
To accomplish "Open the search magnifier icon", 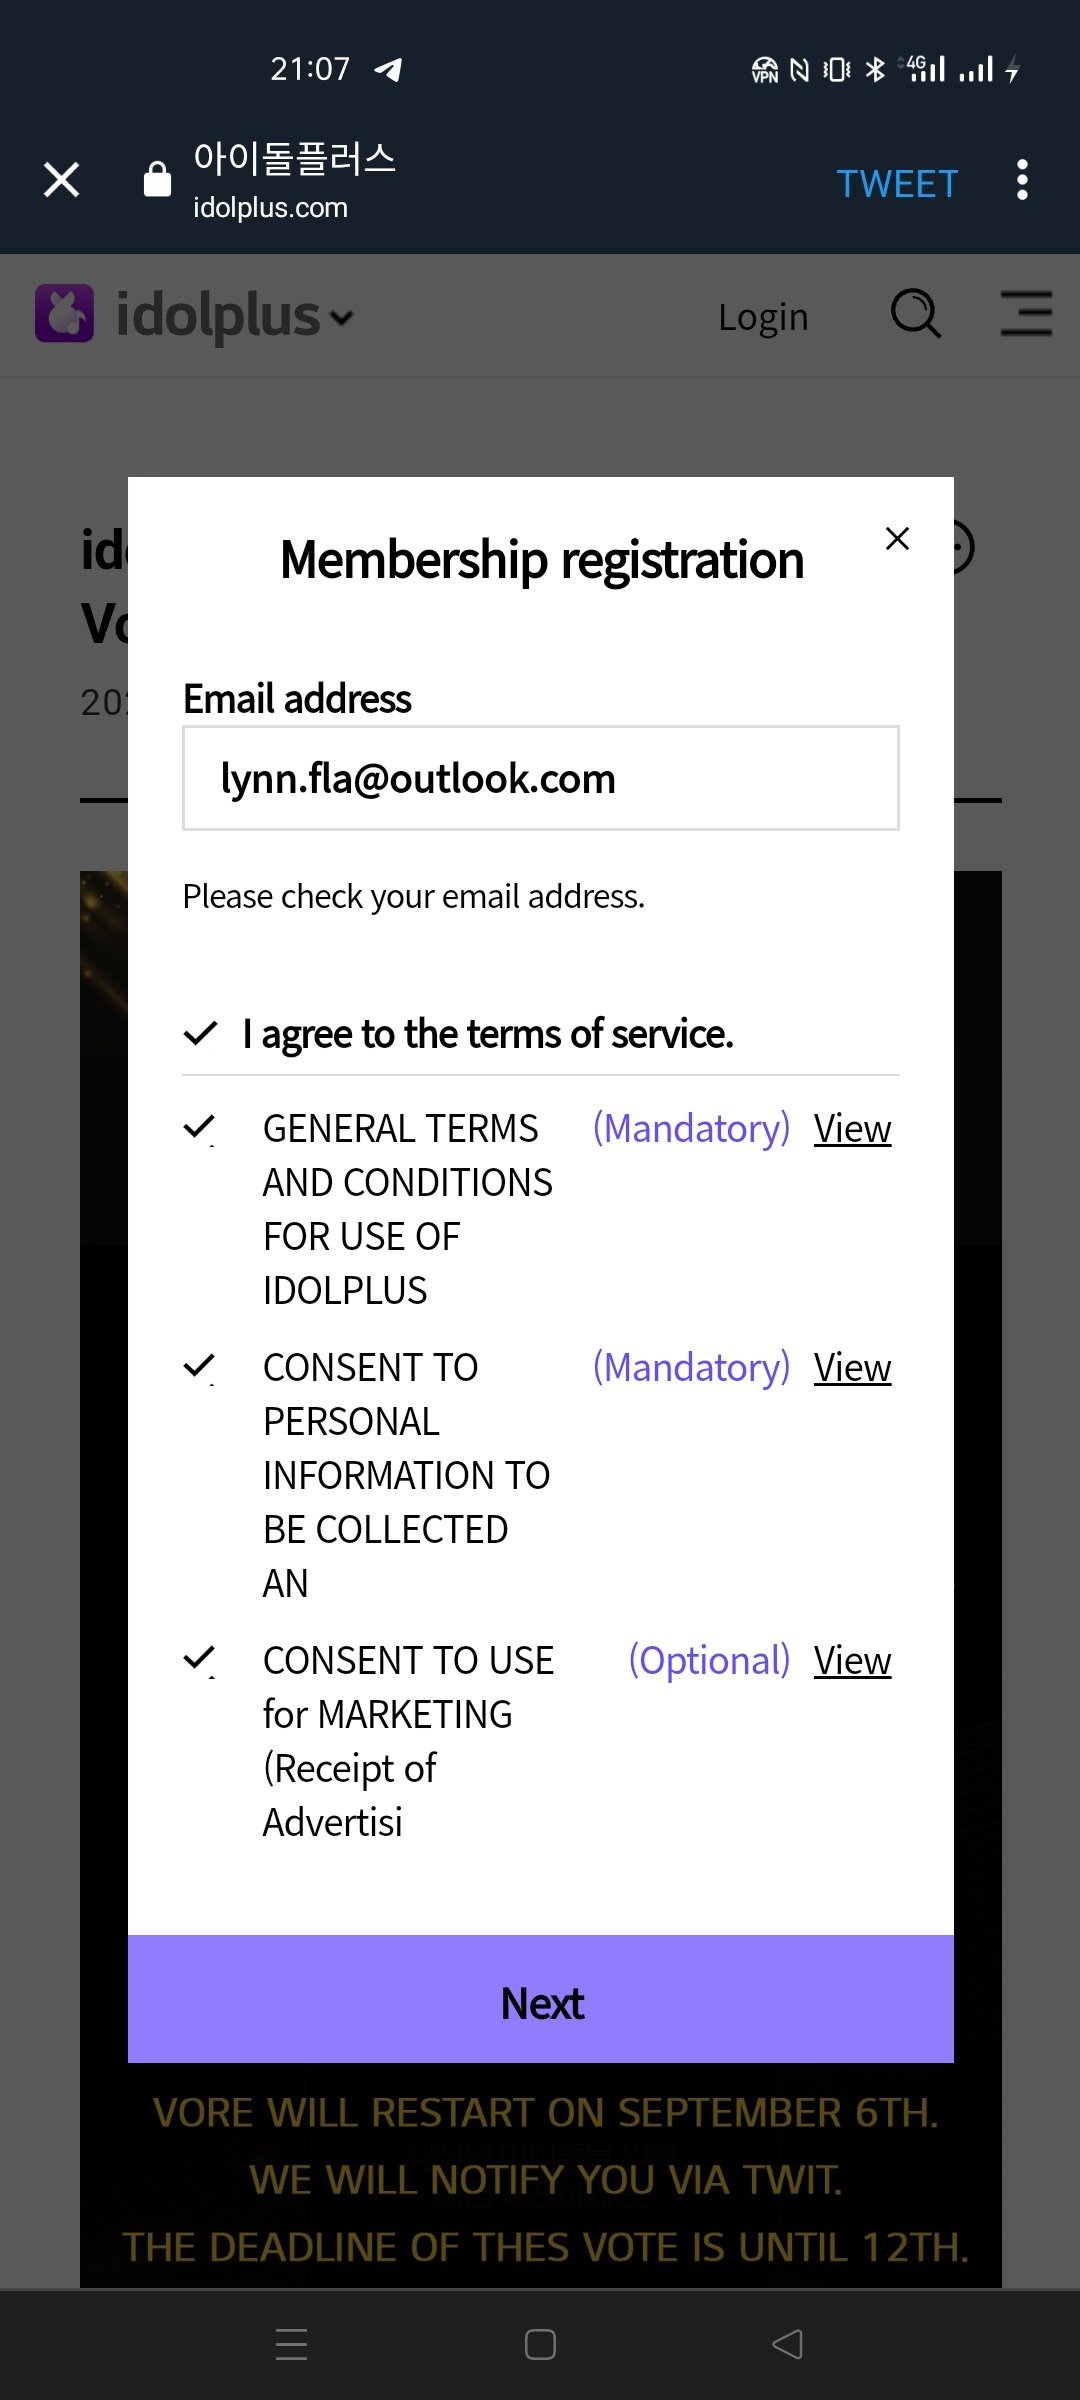I will [915, 314].
